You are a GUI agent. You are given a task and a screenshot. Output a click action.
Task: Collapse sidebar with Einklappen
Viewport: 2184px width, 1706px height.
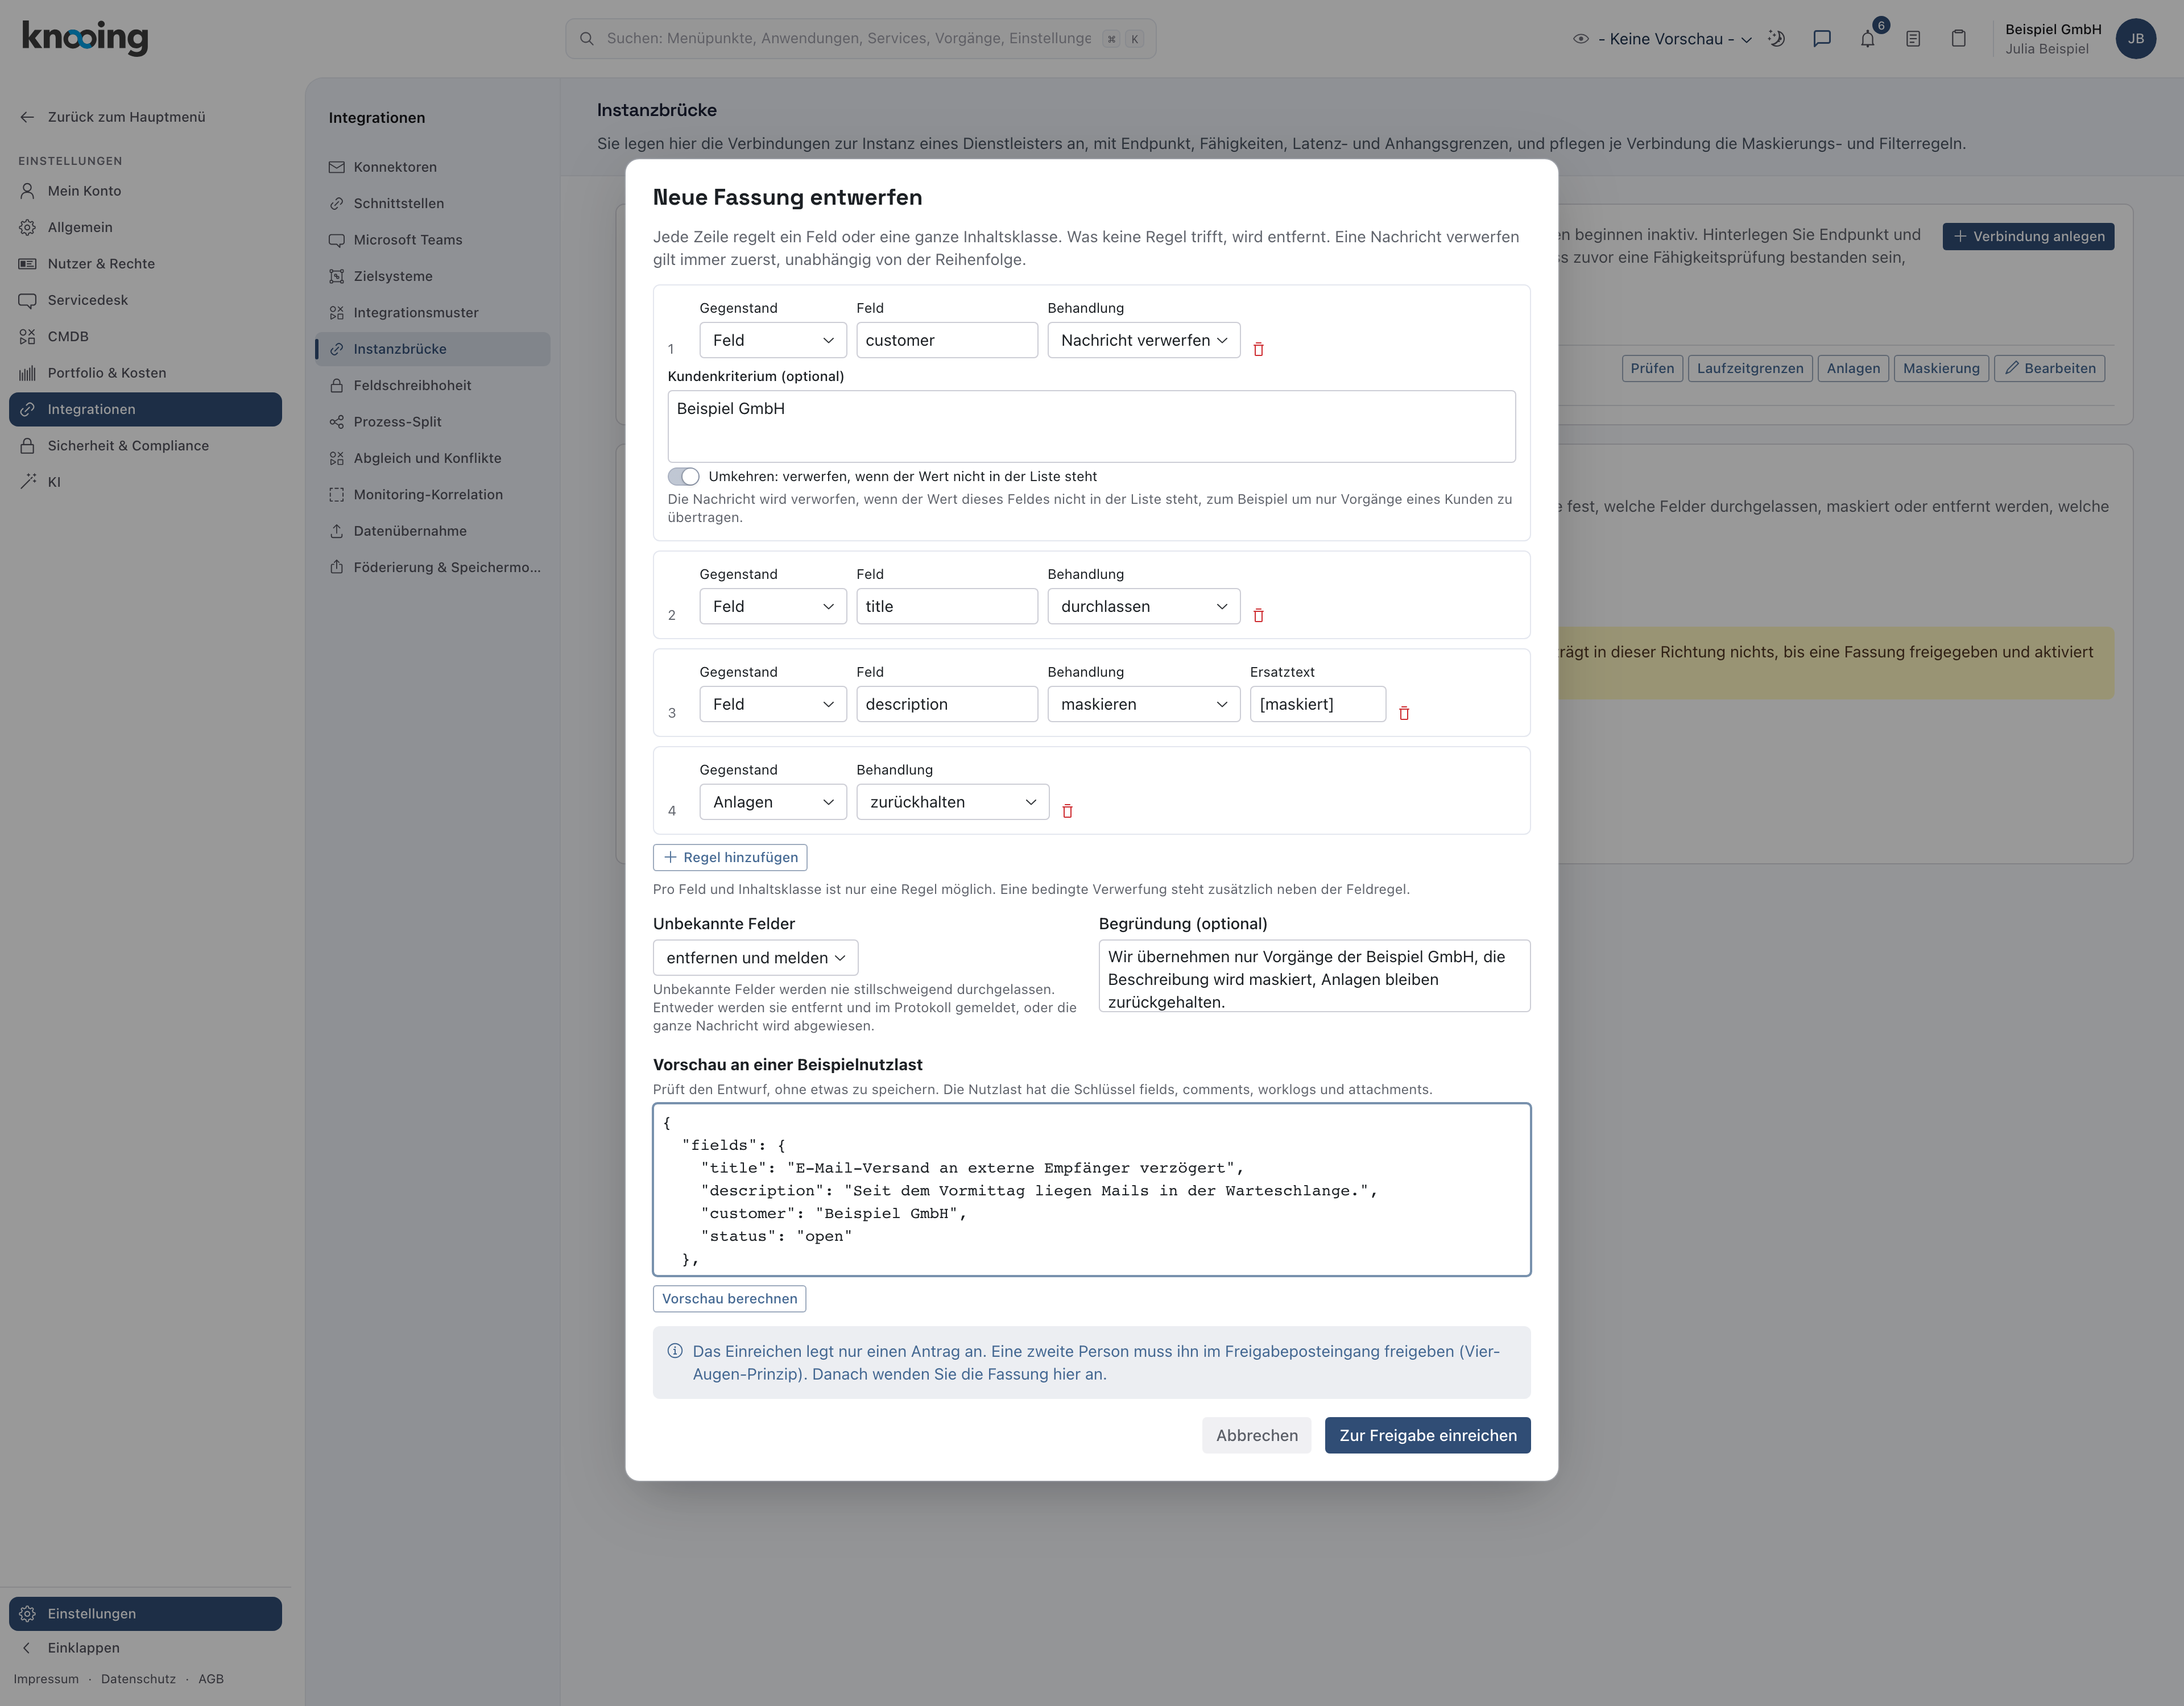(x=145, y=1648)
